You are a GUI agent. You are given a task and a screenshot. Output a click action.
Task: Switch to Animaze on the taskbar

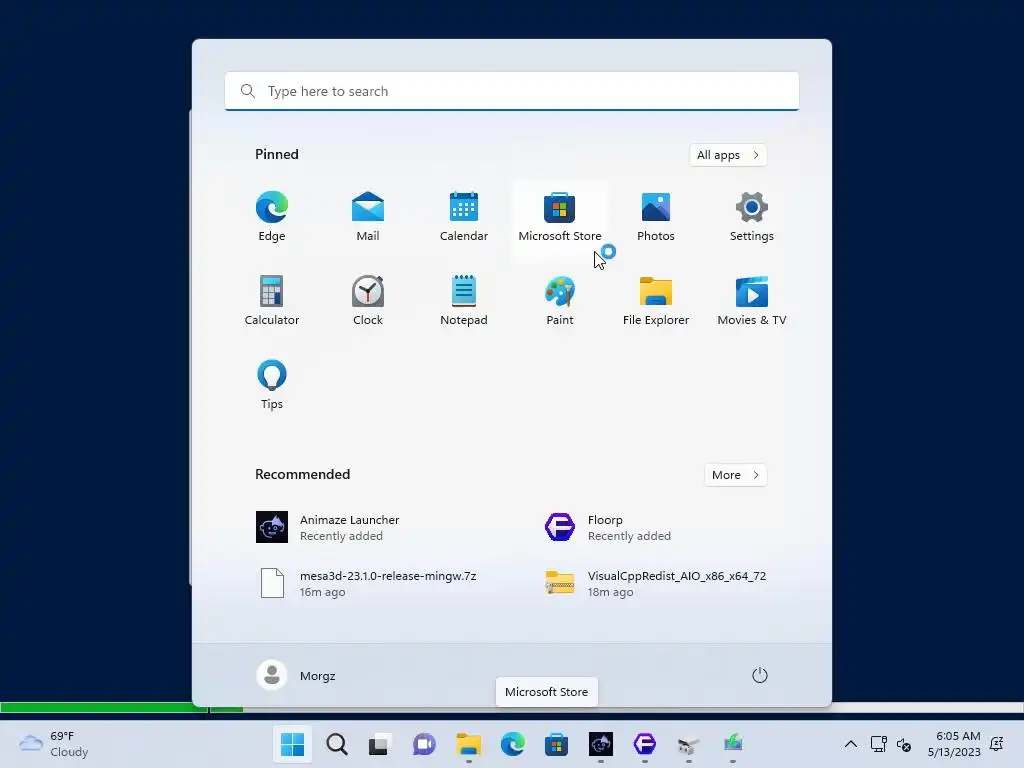coord(601,744)
